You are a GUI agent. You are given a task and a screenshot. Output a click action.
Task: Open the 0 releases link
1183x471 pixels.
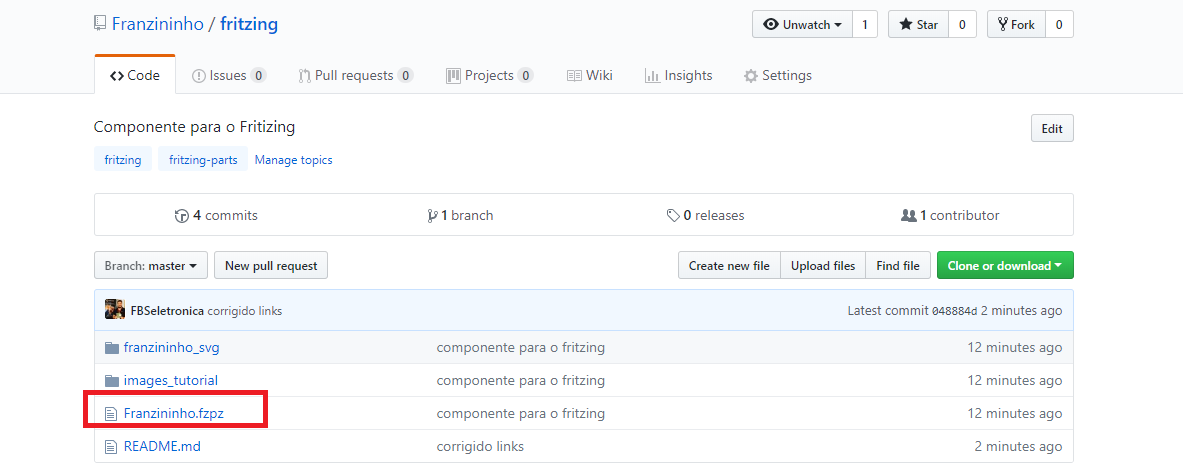[705, 215]
